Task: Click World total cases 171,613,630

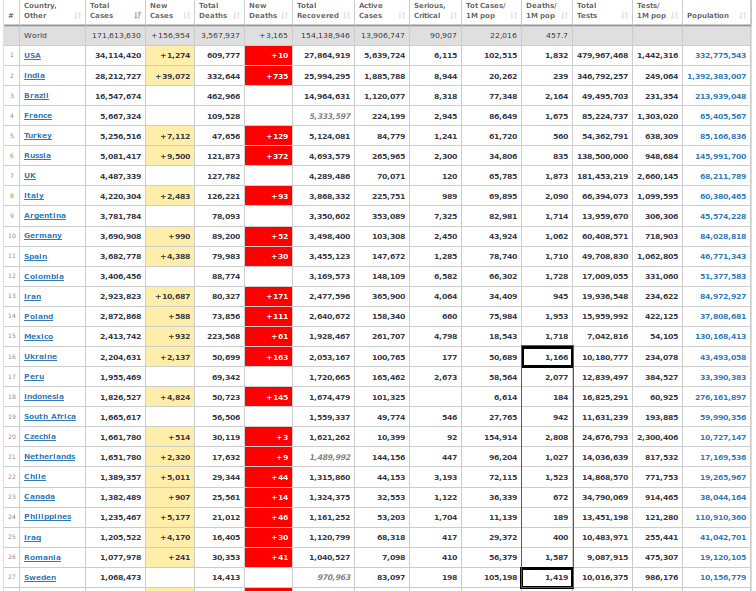Action: 116,36
